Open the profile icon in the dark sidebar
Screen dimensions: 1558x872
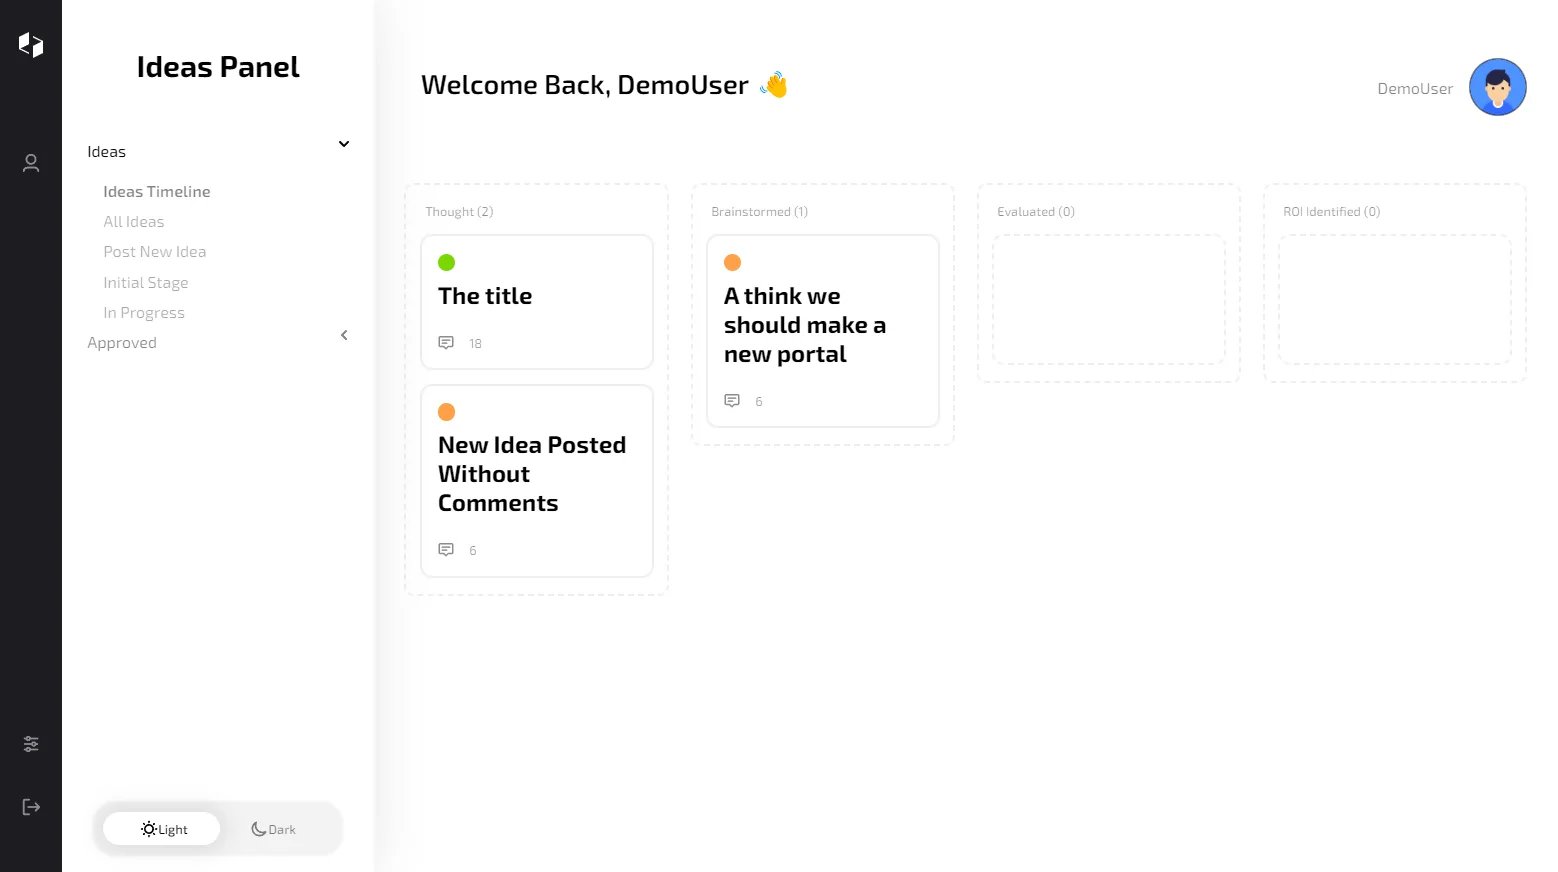(30, 163)
